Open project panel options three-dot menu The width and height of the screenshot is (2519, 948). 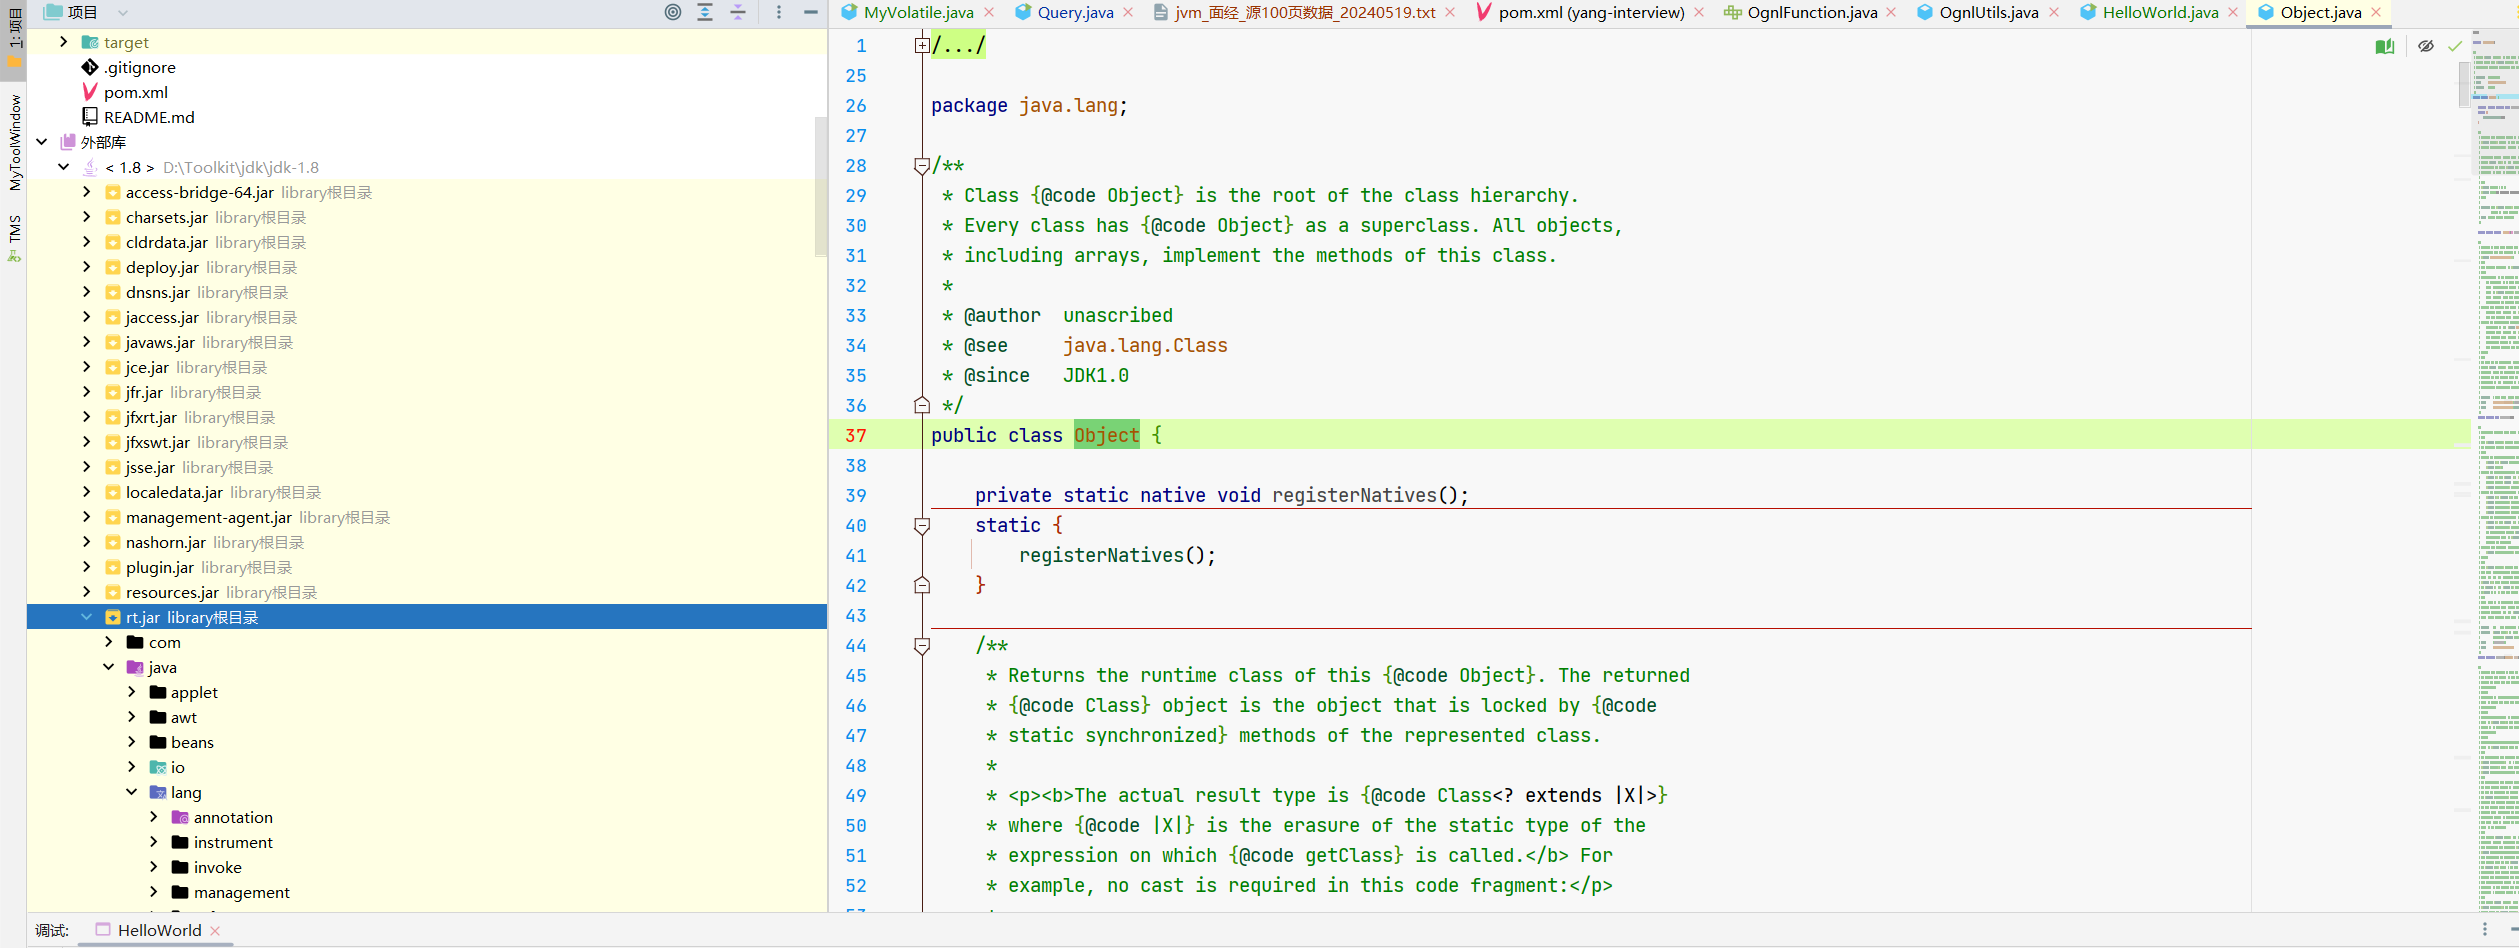pyautogui.click(x=779, y=12)
